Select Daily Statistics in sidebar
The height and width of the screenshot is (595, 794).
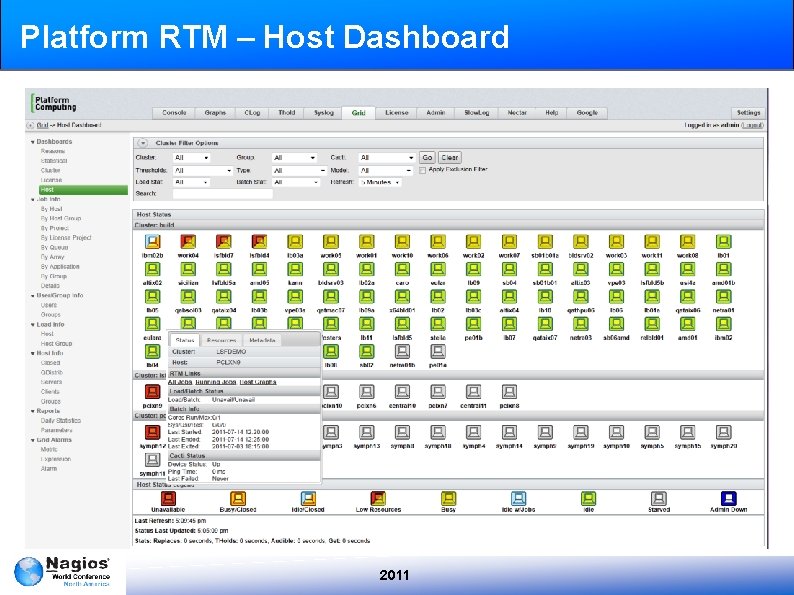click(x=61, y=420)
